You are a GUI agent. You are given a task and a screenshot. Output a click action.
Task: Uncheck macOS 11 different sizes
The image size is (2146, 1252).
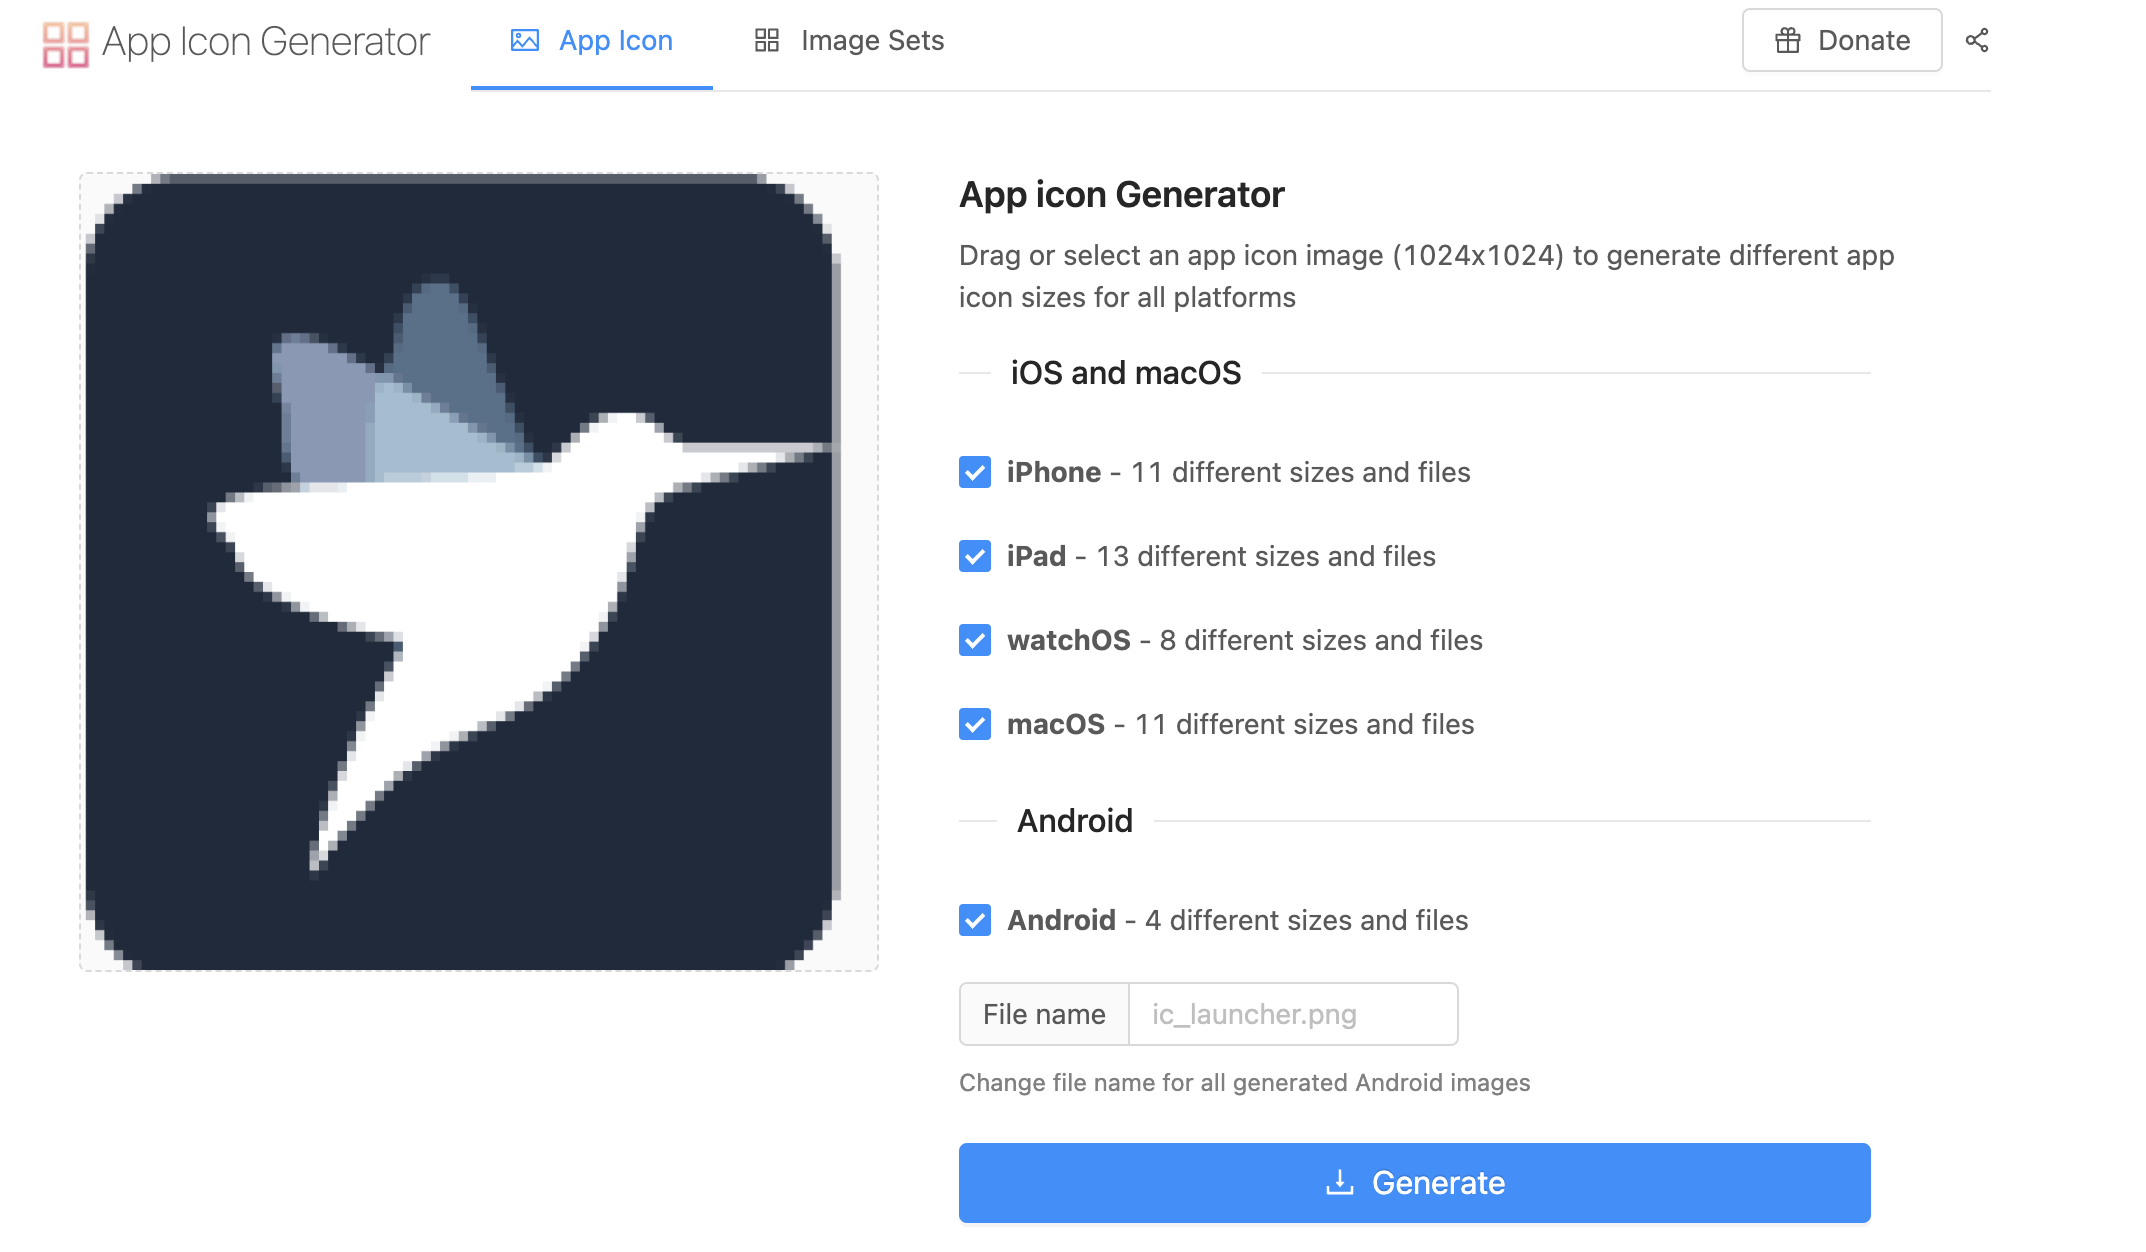click(x=975, y=724)
